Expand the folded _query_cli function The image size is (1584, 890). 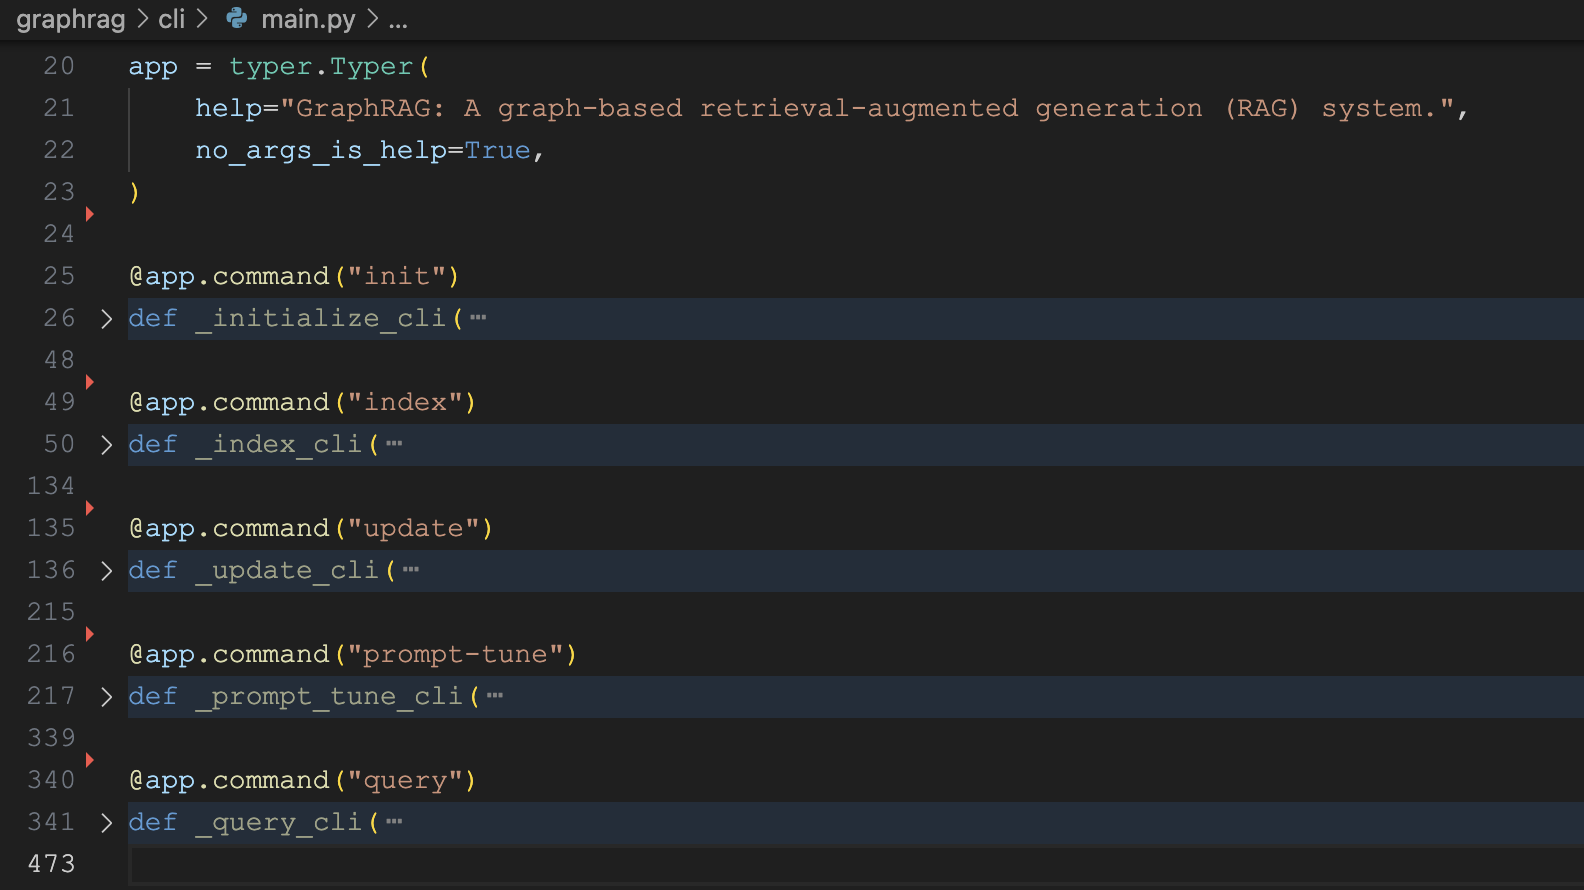(x=107, y=823)
